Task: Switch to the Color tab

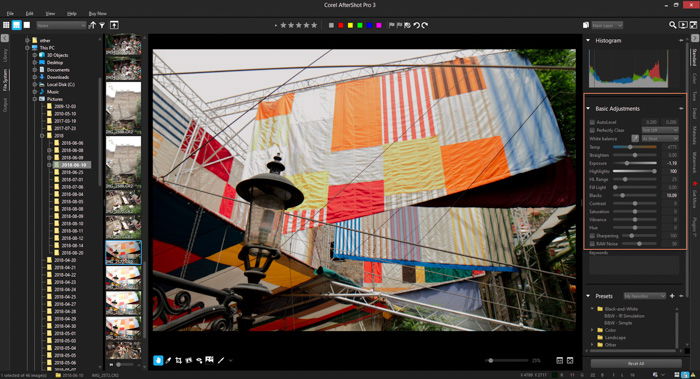Action: [x=695, y=78]
